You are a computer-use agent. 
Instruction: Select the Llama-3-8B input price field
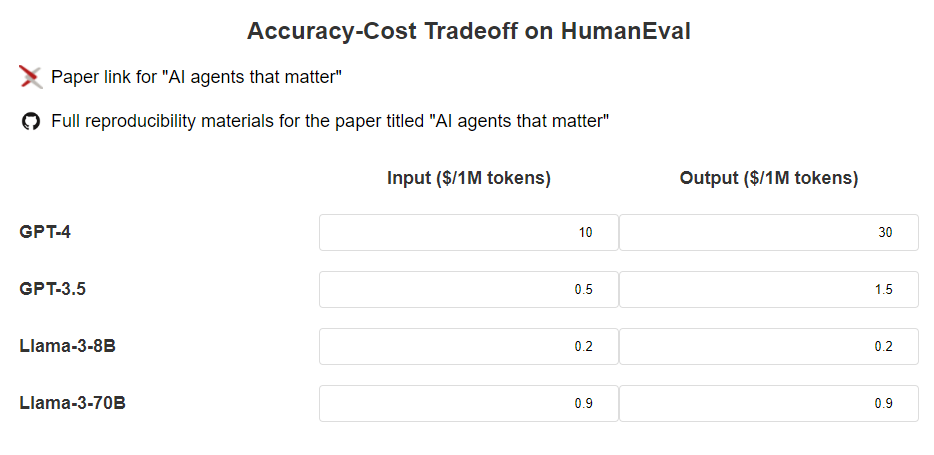pyautogui.click(x=469, y=347)
